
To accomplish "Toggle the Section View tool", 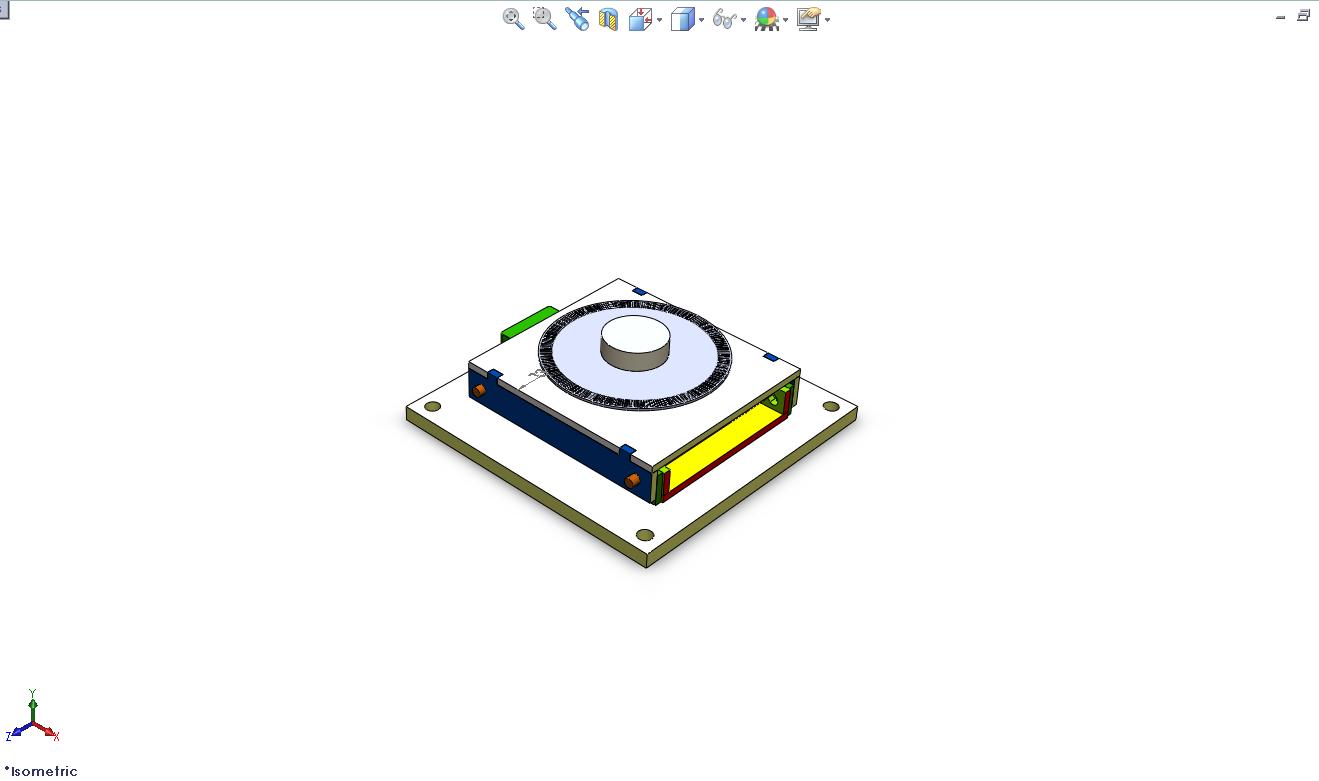I will pos(608,19).
